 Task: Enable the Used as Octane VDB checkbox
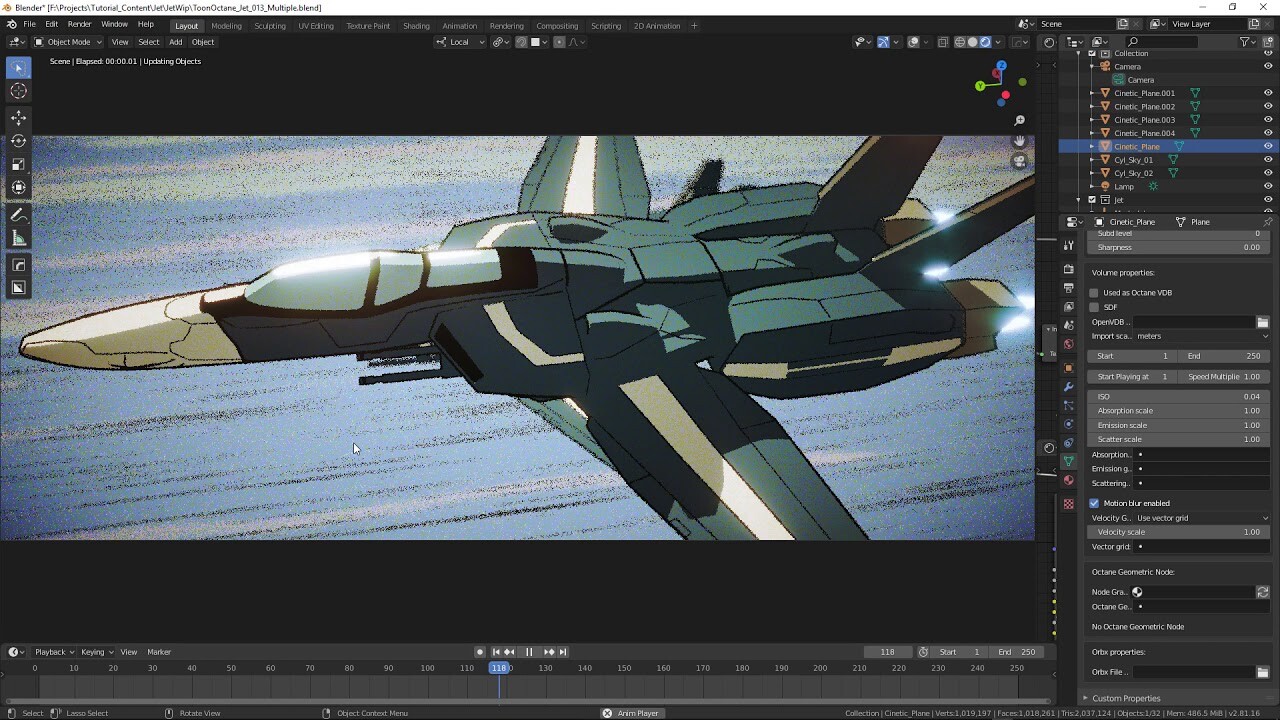[x=1094, y=291]
